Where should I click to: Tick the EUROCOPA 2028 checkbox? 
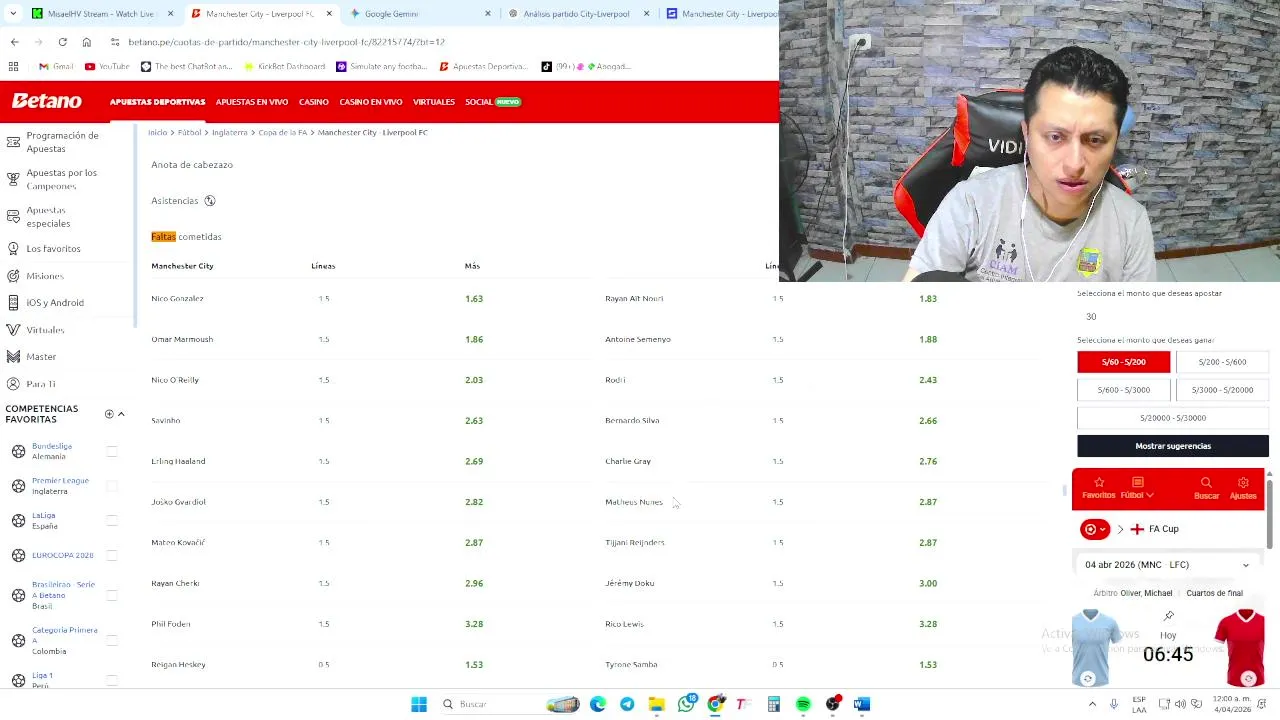pos(112,555)
